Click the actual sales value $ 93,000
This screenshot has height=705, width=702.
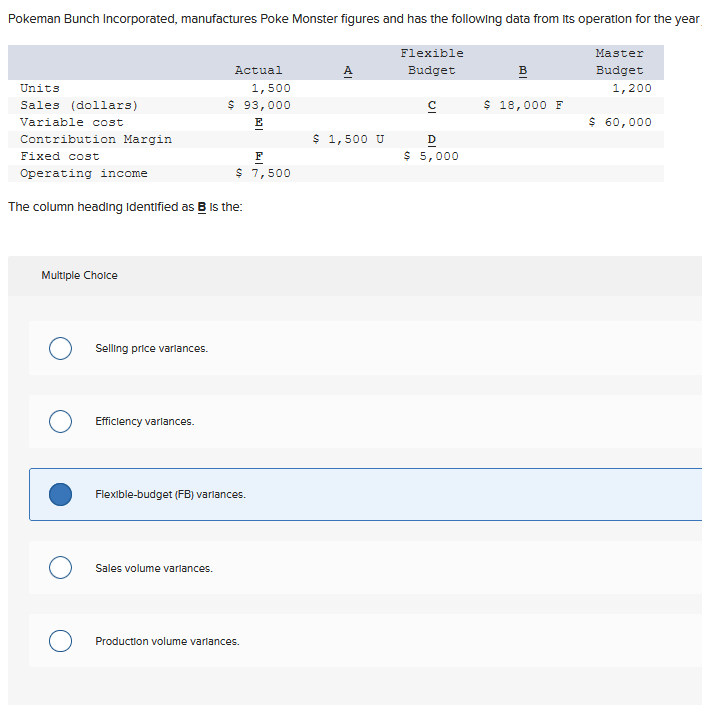pos(259,105)
